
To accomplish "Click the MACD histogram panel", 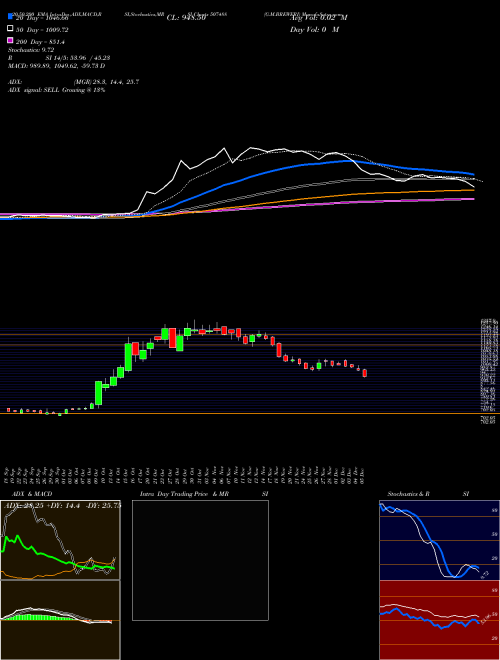I will tap(60, 620).
